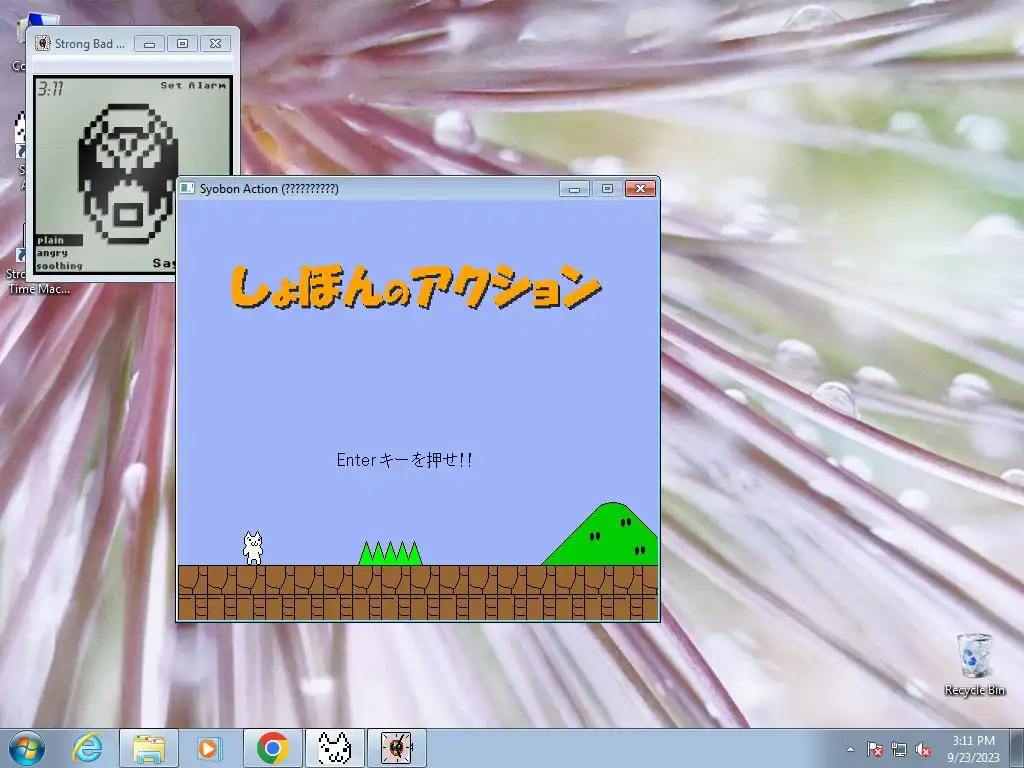
Task: Open the Action Center flag icon
Action: click(874, 750)
